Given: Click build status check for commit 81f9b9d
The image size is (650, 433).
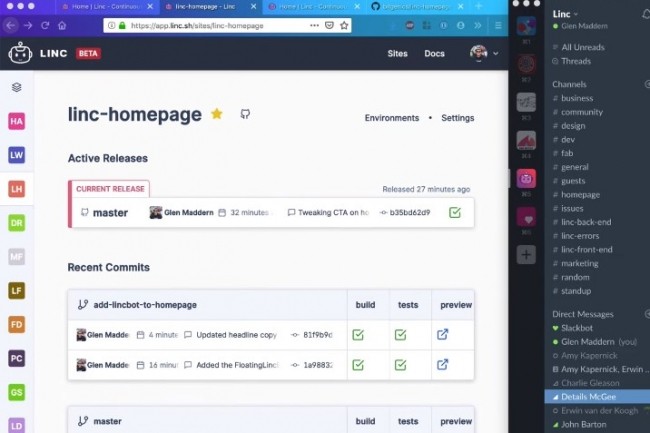Looking at the screenshot, I should tap(358, 335).
